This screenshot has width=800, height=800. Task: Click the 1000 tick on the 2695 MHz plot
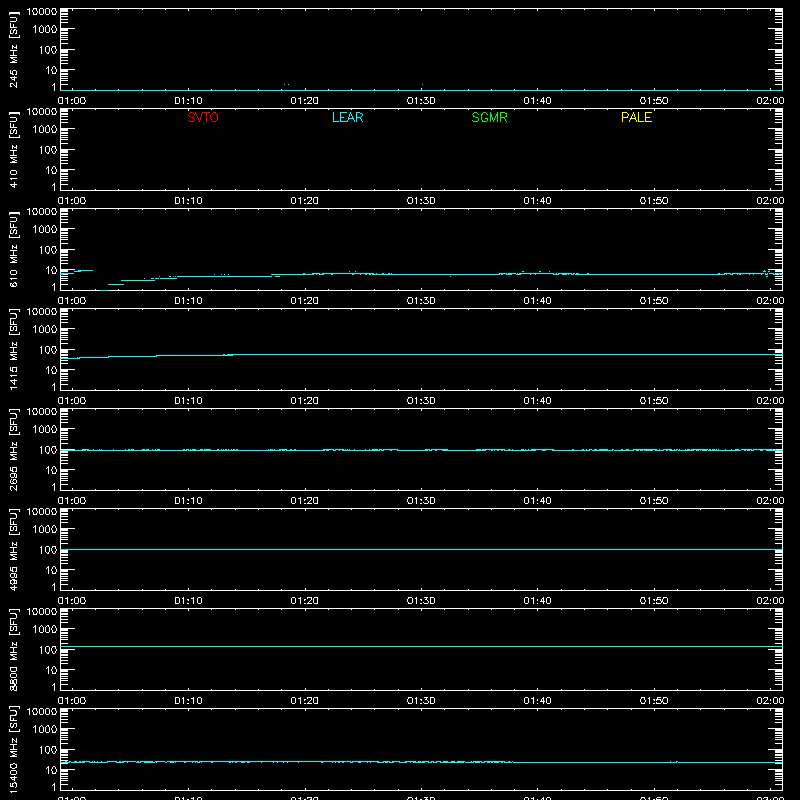tap(45, 430)
